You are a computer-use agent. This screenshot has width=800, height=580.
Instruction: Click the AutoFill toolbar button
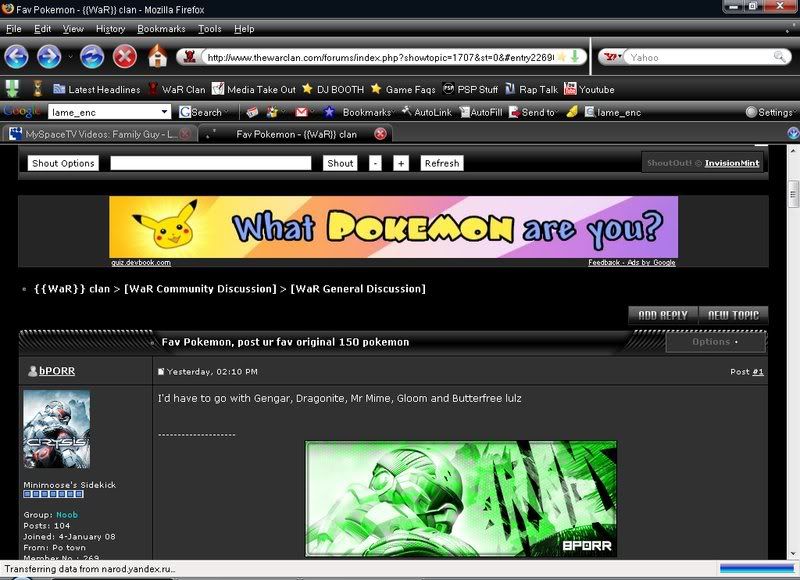[481, 112]
